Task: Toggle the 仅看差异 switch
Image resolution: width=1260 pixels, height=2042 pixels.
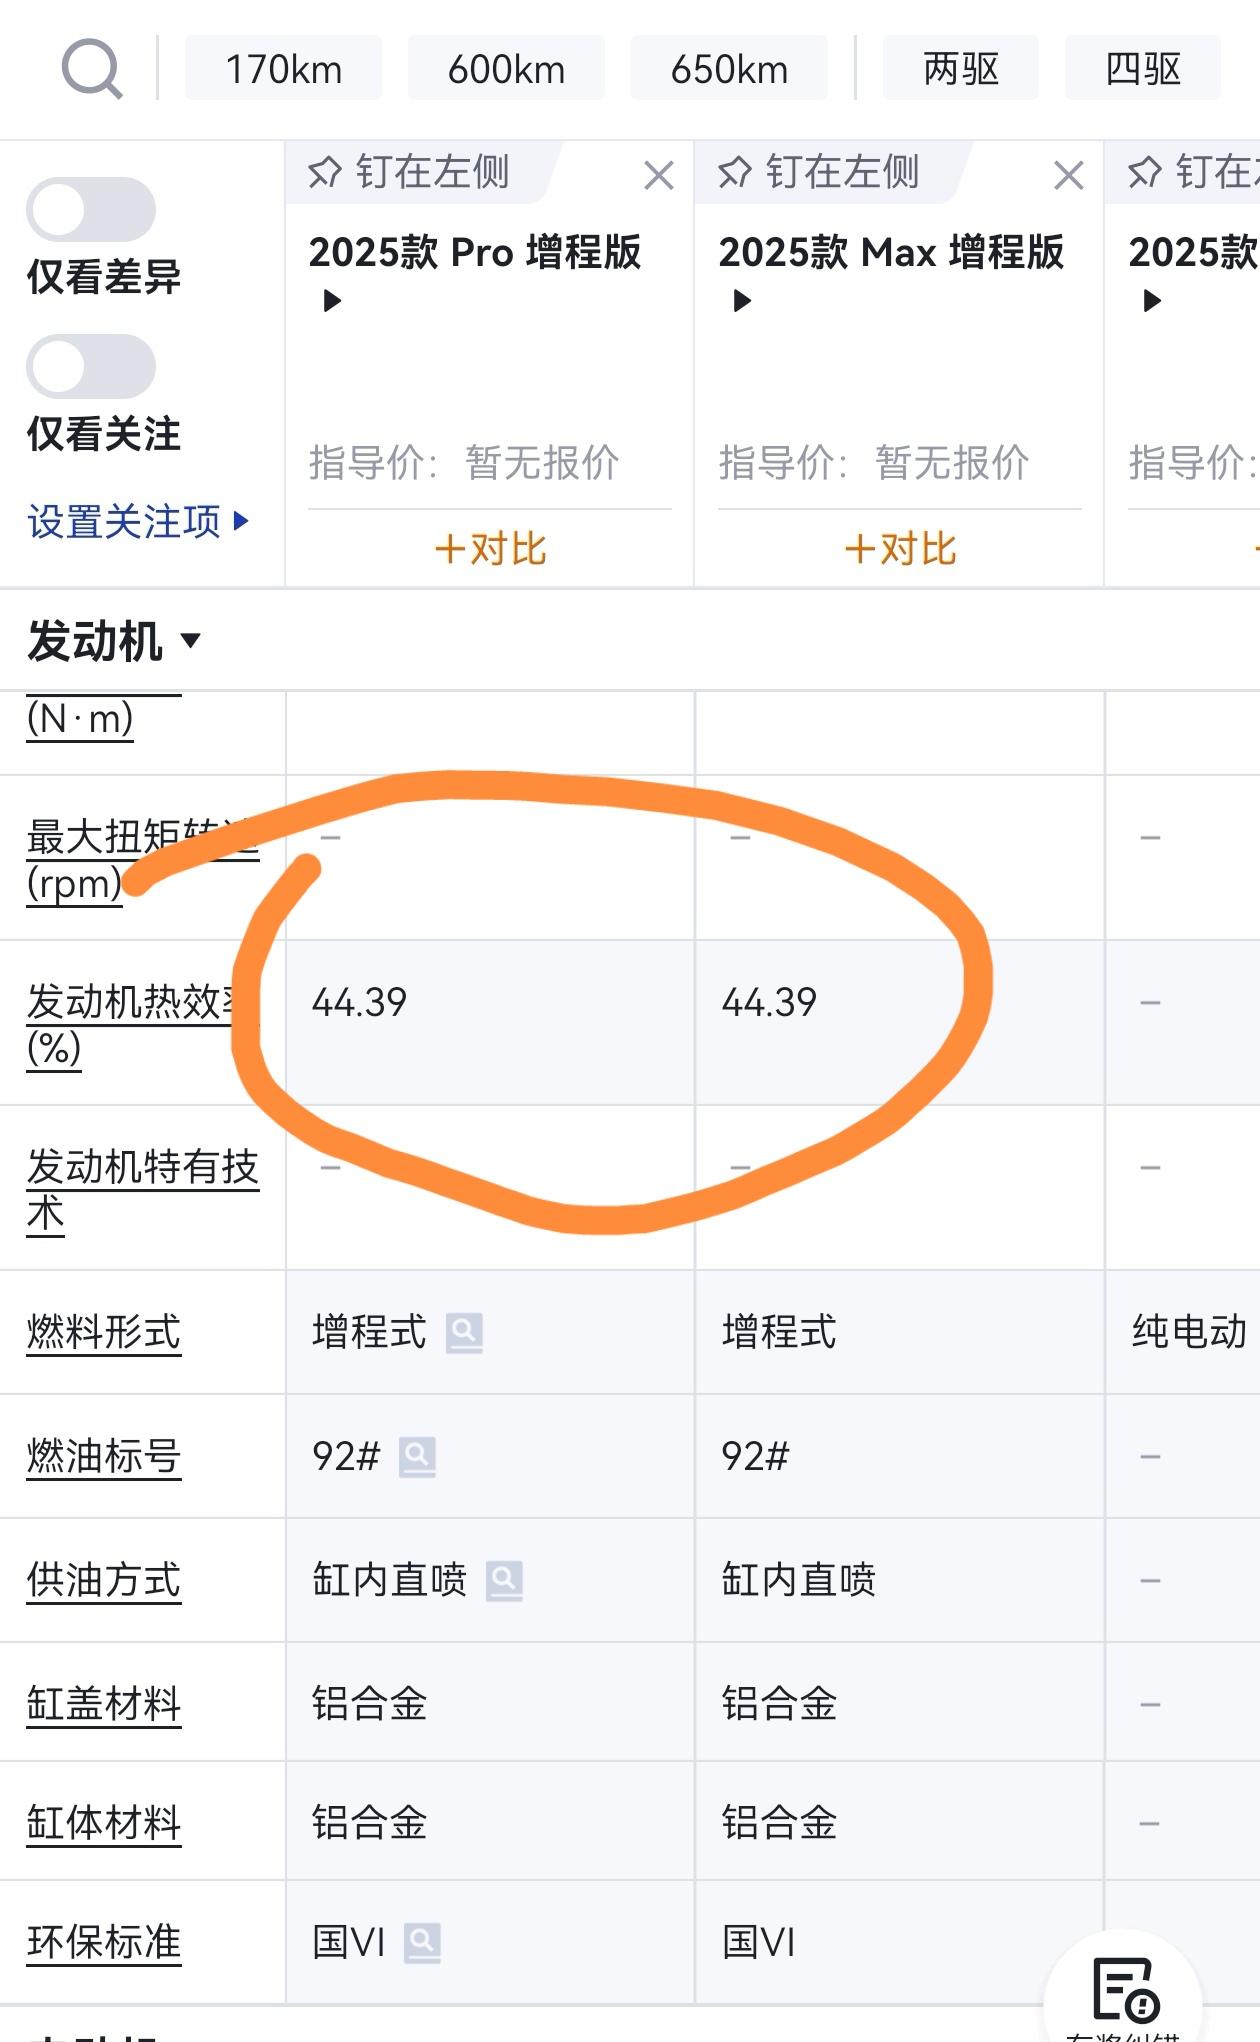Action: tap(91, 210)
